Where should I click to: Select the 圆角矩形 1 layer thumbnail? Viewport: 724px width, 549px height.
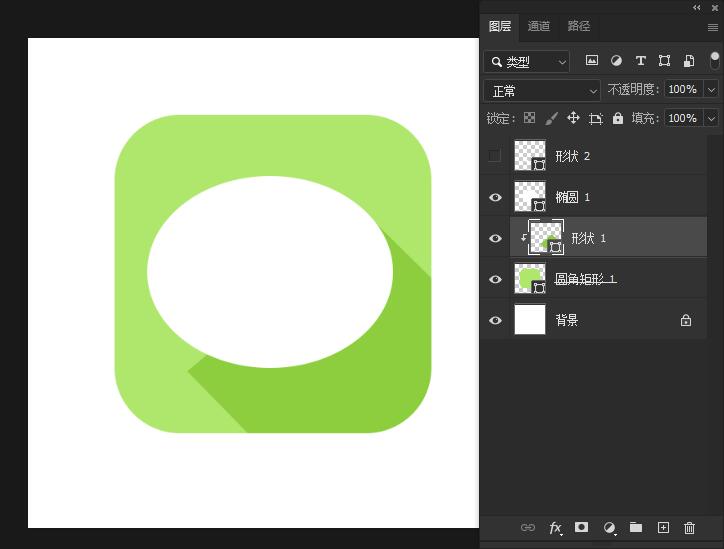(x=530, y=279)
